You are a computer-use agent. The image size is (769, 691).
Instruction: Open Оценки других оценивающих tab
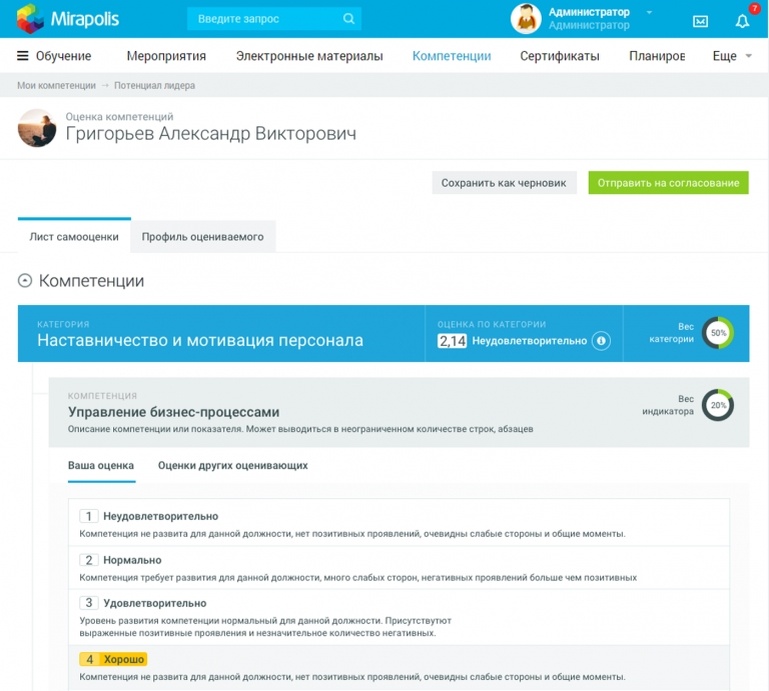(233, 465)
